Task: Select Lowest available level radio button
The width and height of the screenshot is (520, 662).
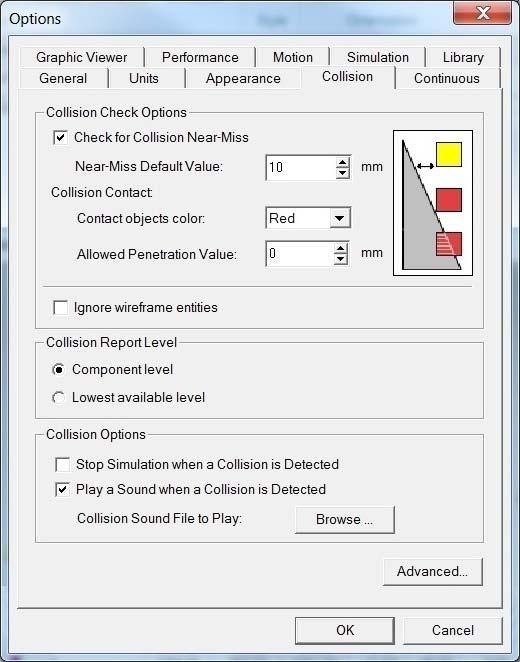Action: 59,398
